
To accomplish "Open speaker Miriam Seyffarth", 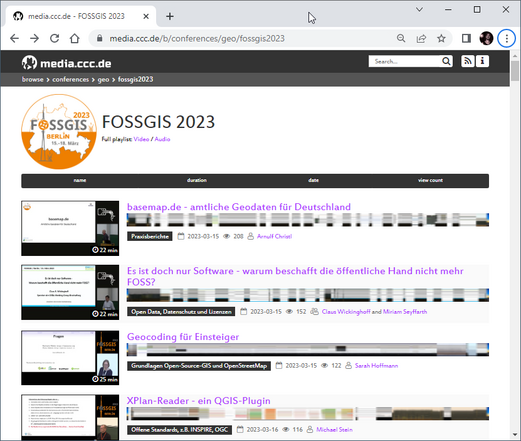I will [405, 312].
